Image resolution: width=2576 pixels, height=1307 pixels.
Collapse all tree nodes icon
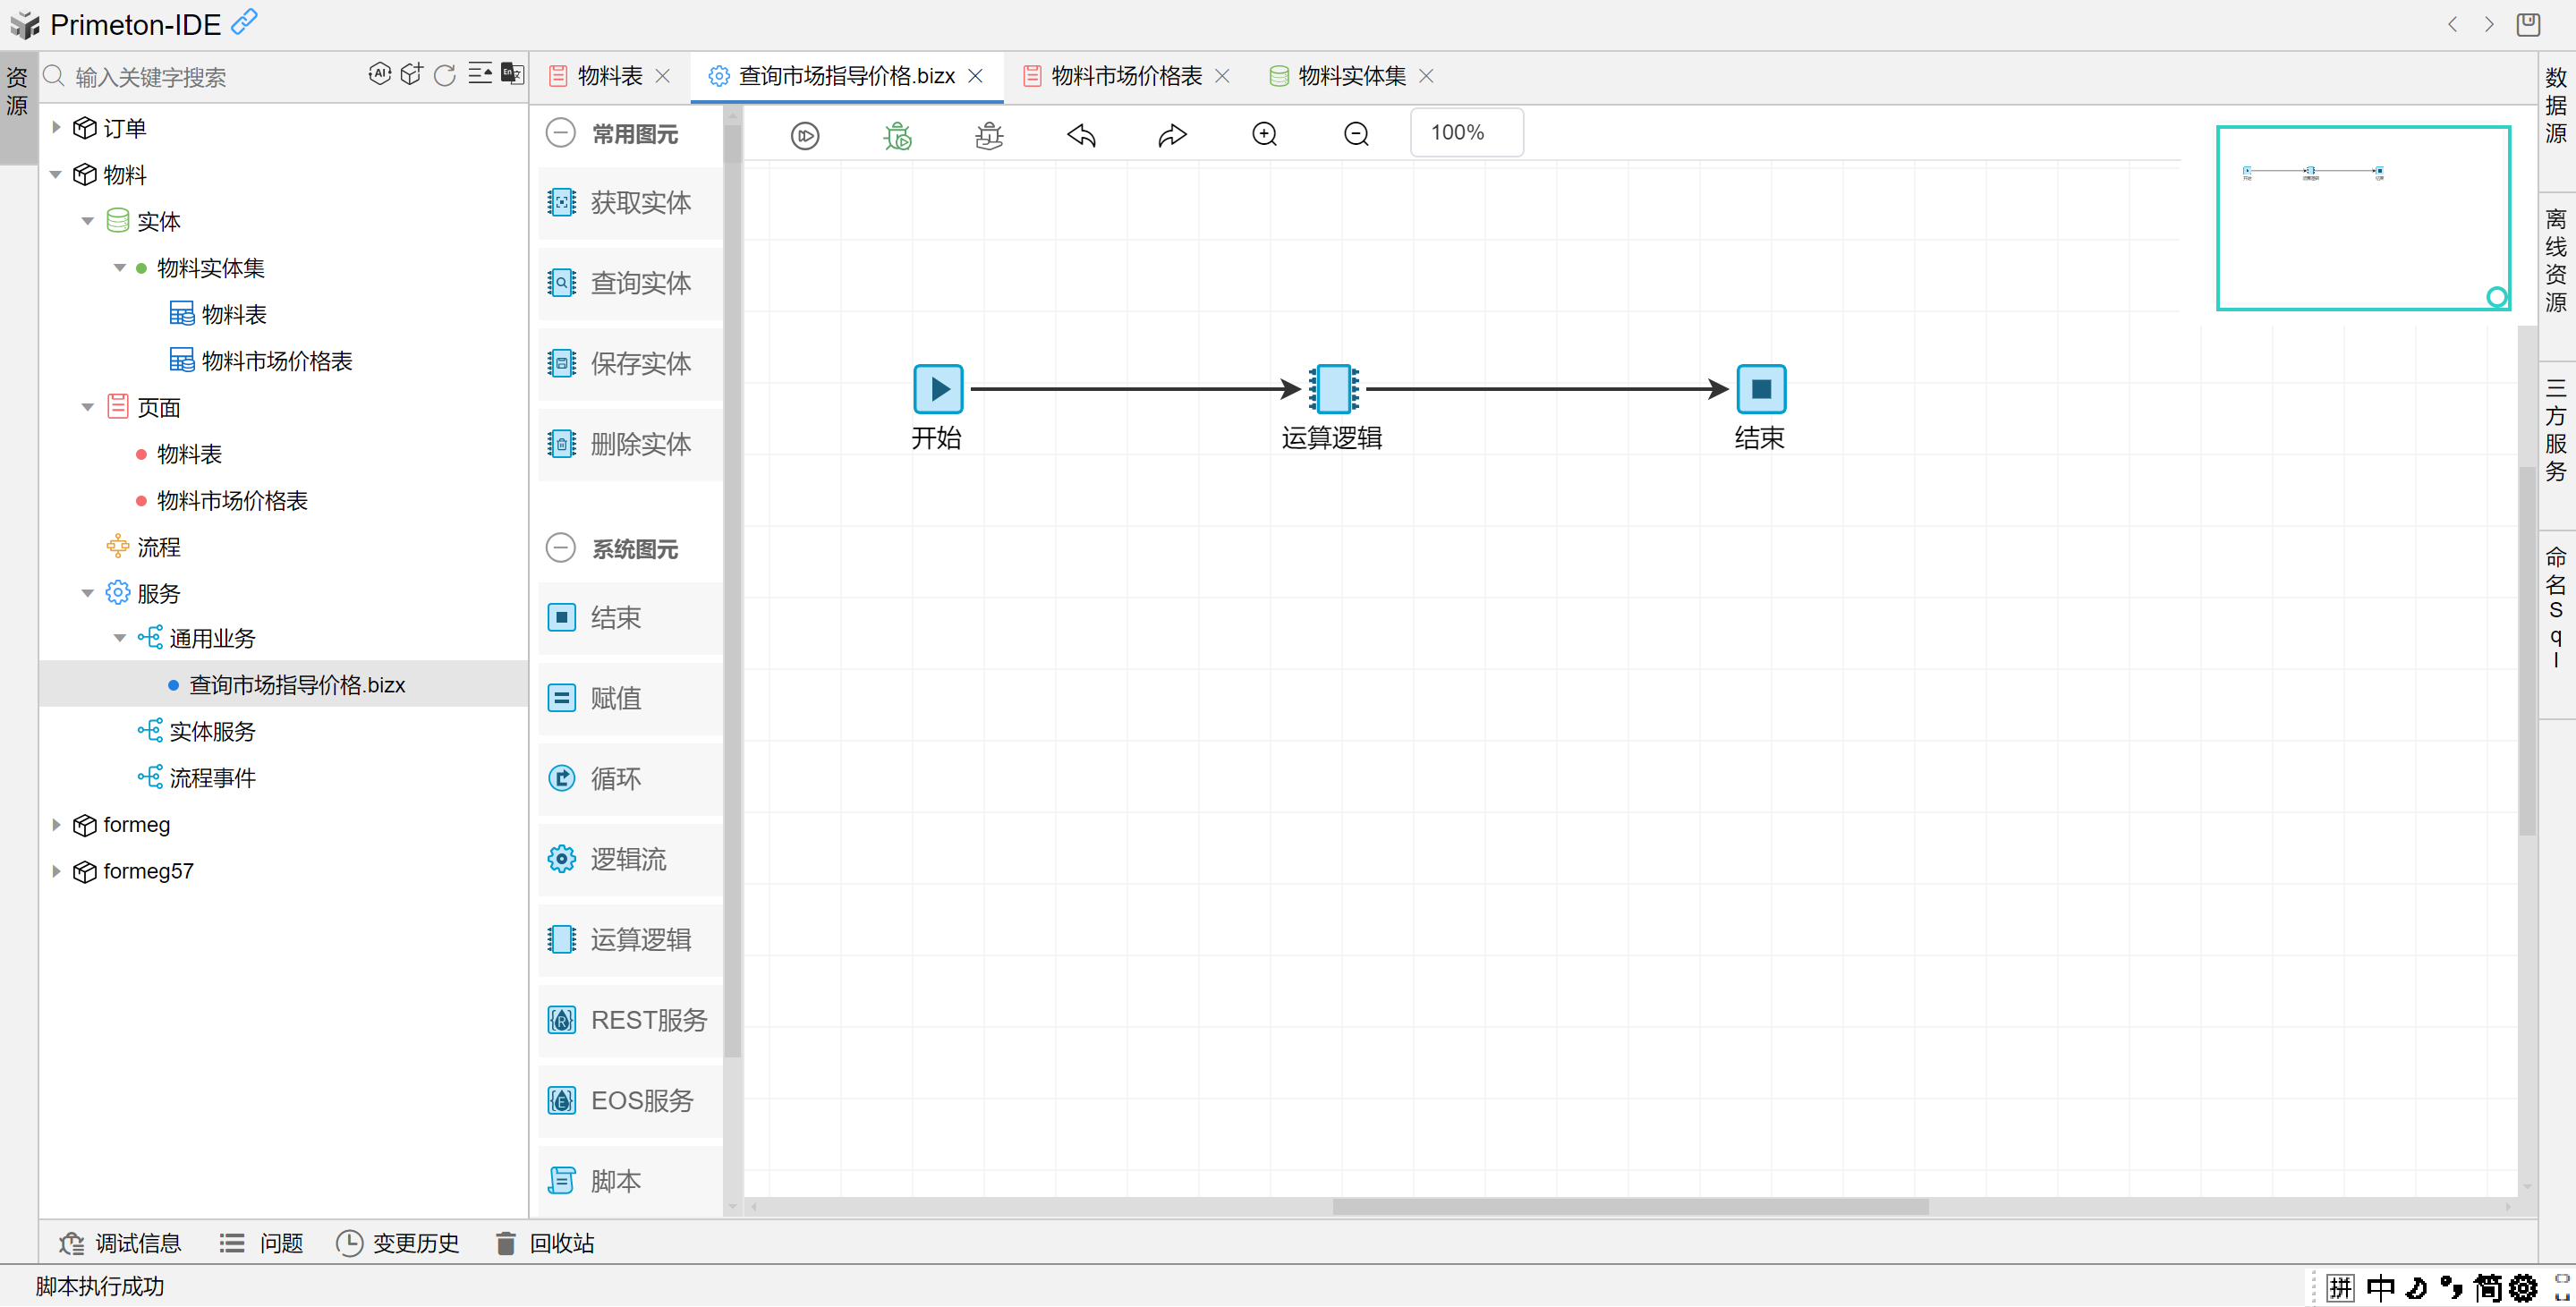pyautogui.click(x=480, y=74)
